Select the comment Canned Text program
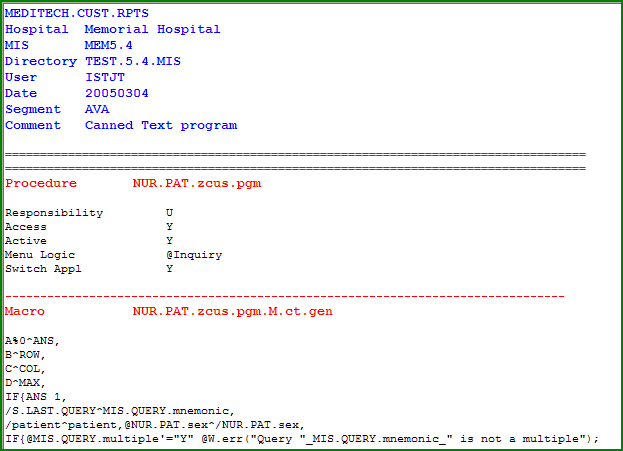 (x=161, y=125)
